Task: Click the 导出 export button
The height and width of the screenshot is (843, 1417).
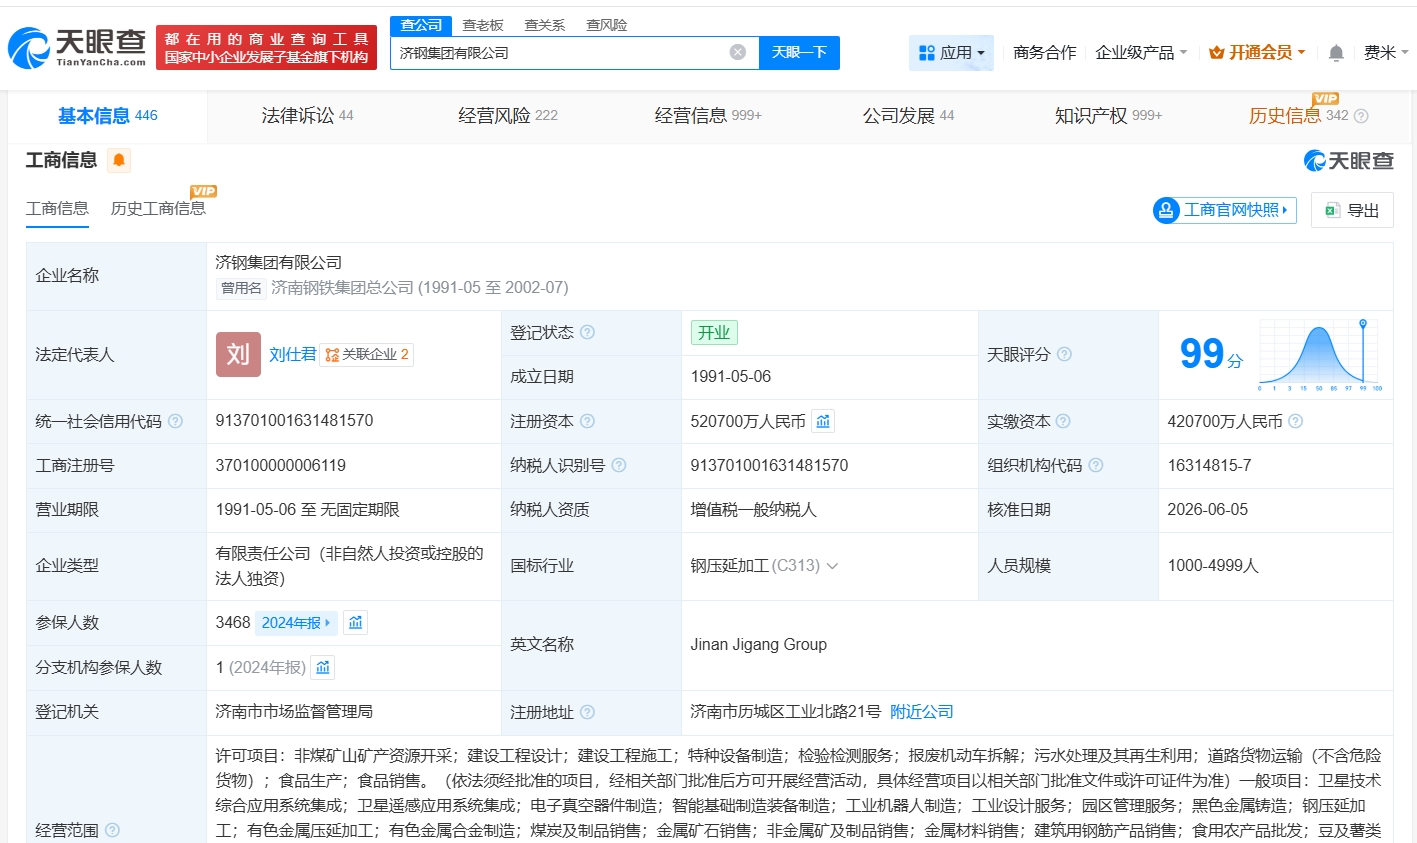Action: tap(1352, 210)
